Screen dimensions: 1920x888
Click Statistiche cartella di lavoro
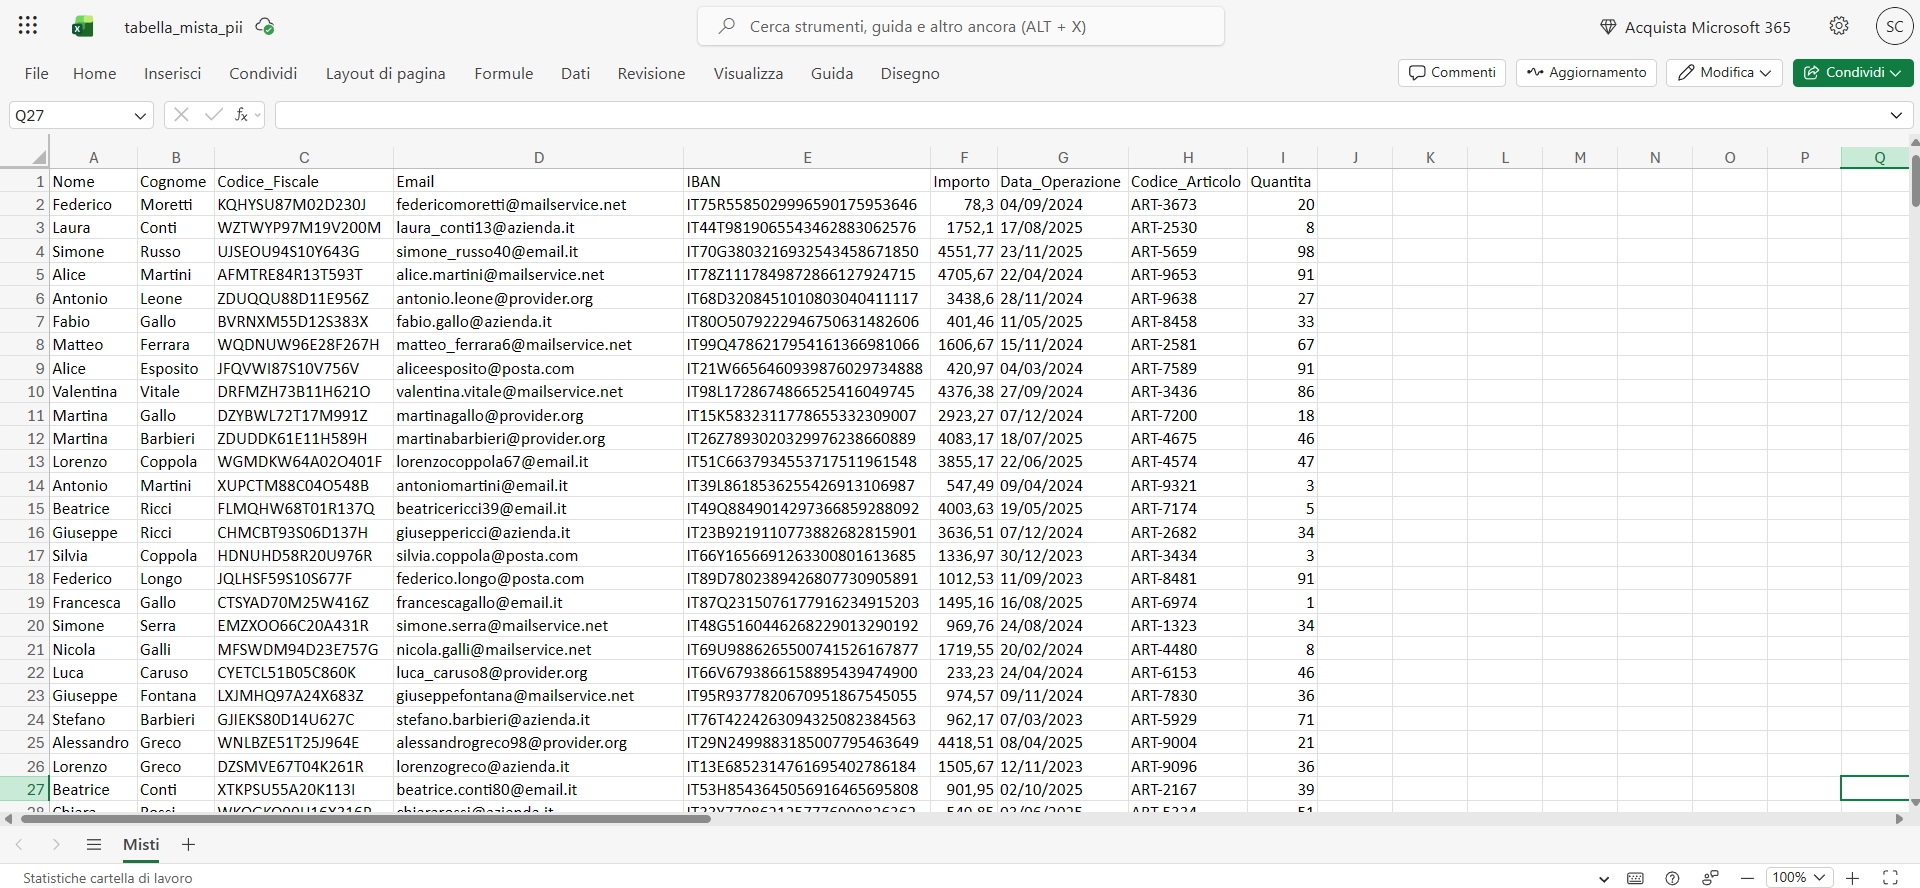coord(108,878)
